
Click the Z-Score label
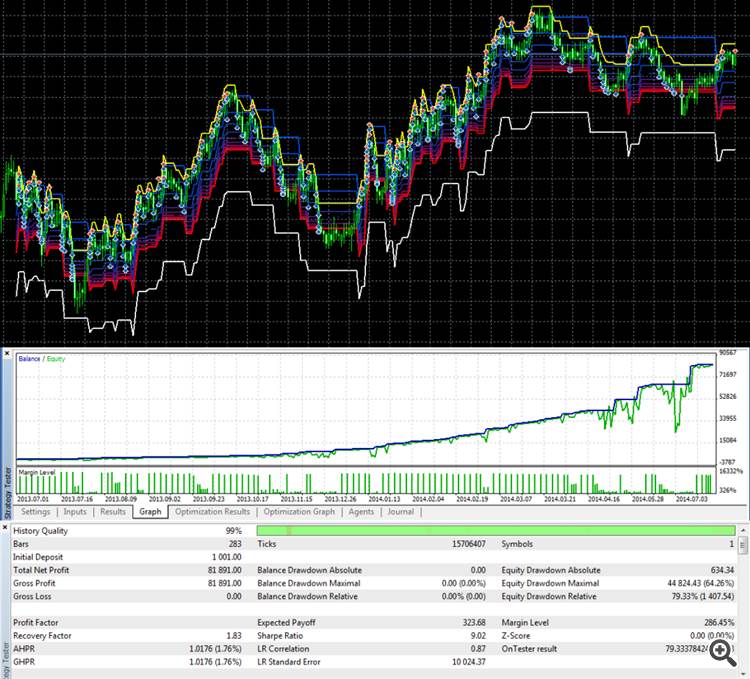pyautogui.click(x=516, y=635)
